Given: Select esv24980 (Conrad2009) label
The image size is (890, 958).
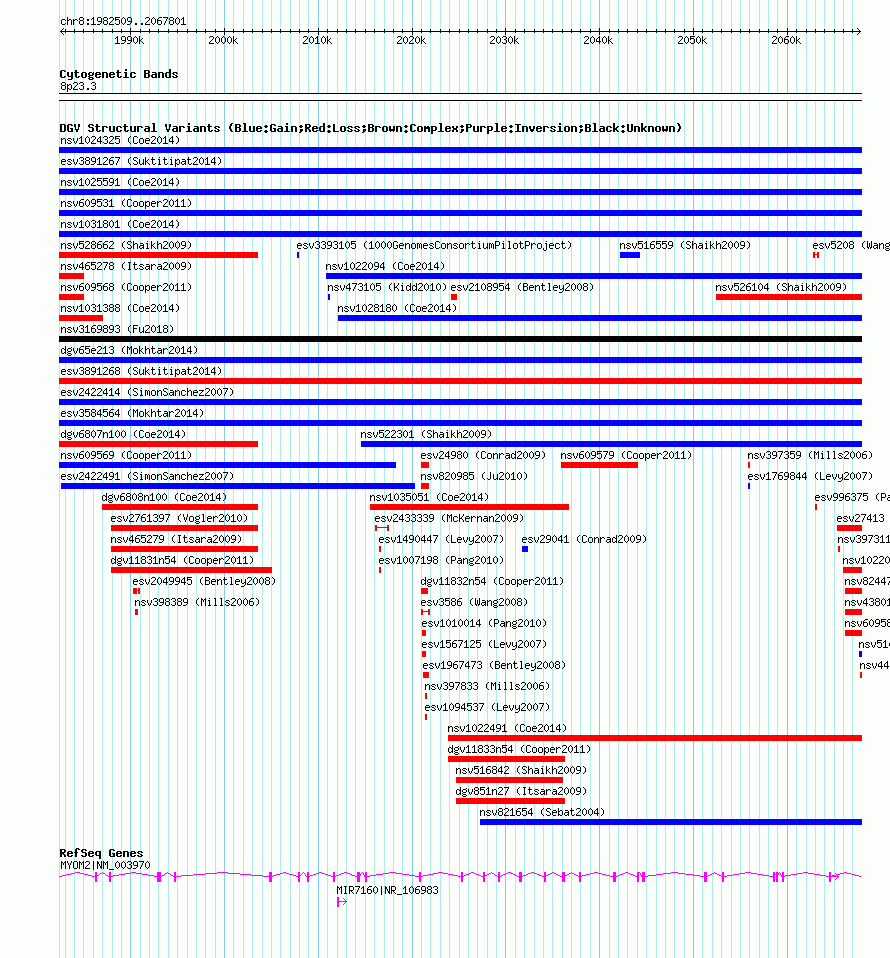Looking at the screenshot, I should 483,455.
